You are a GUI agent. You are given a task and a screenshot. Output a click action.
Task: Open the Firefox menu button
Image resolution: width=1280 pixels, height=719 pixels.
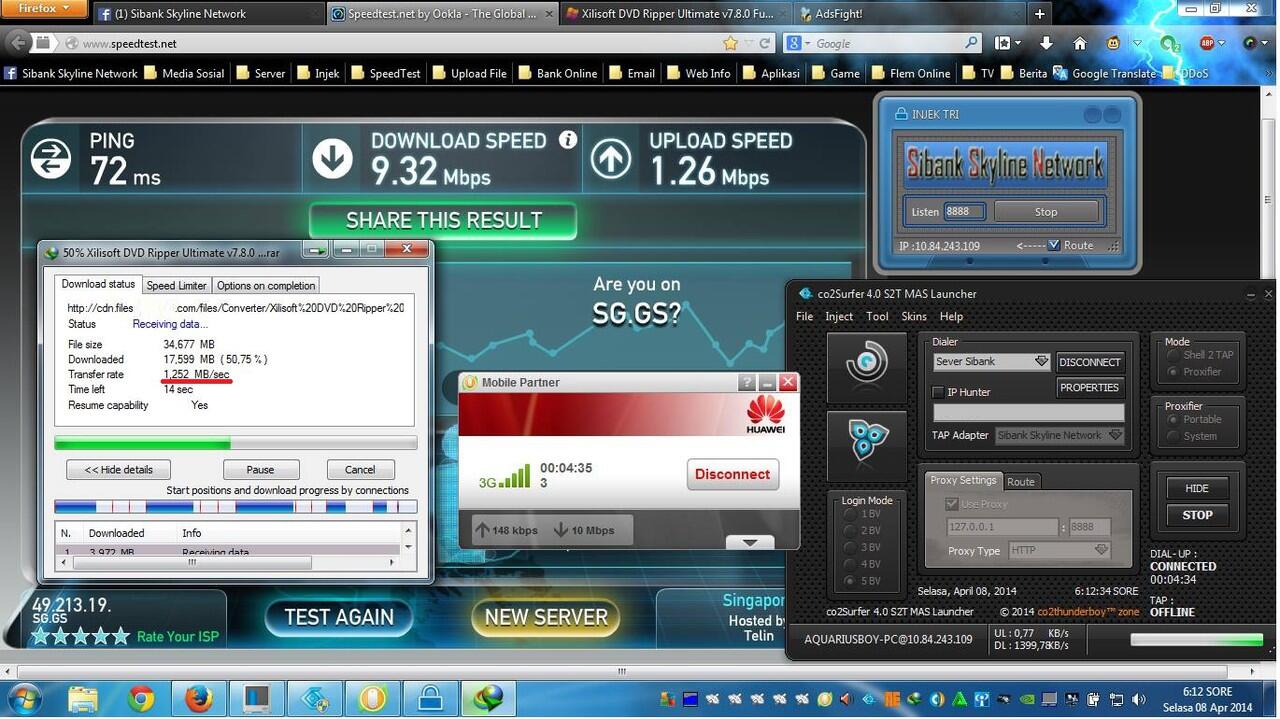click(x=43, y=9)
